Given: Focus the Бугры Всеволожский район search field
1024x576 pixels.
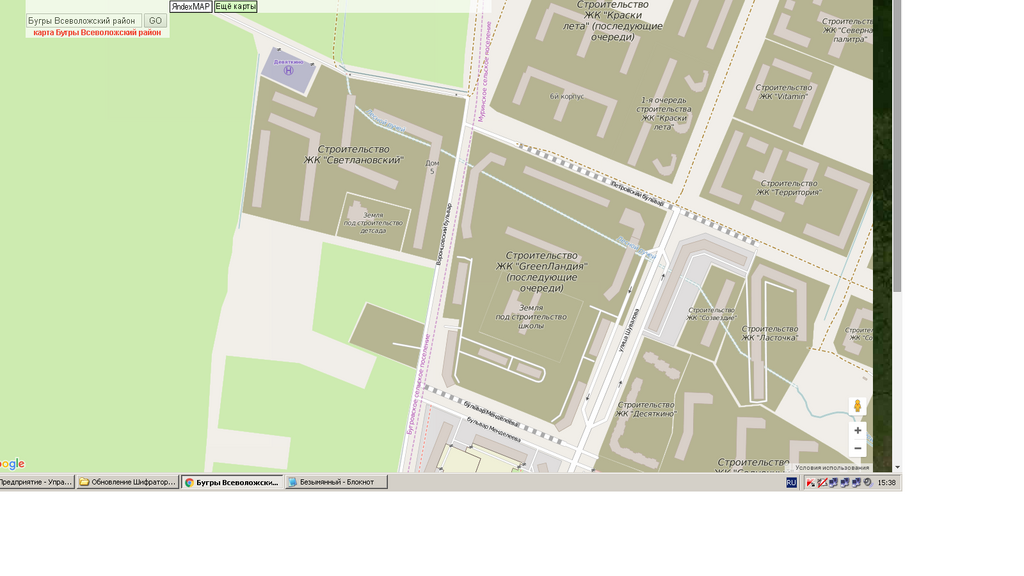Looking at the screenshot, I should [84, 21].
